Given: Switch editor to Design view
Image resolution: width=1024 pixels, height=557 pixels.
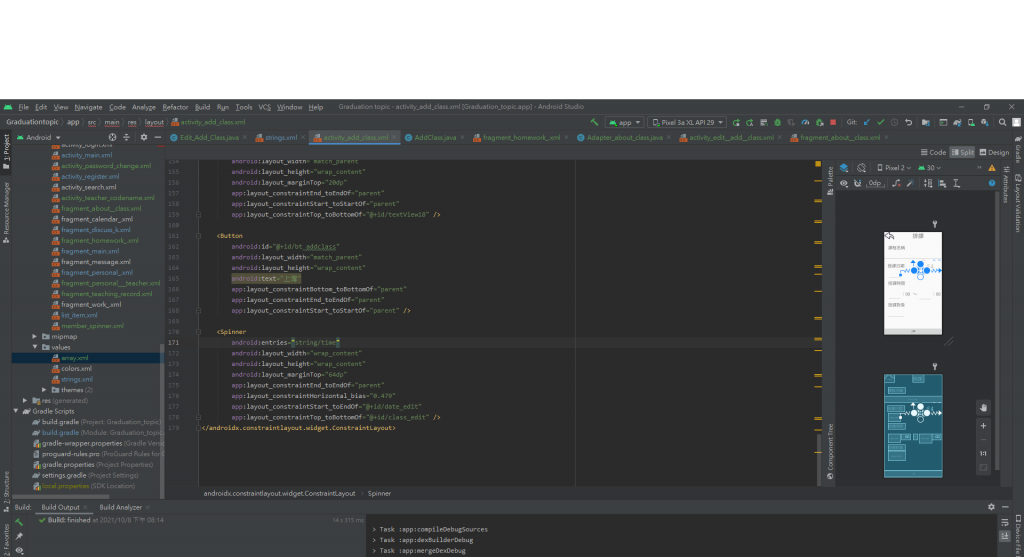Looking at the screenshot, I should (x=994, y=152).
